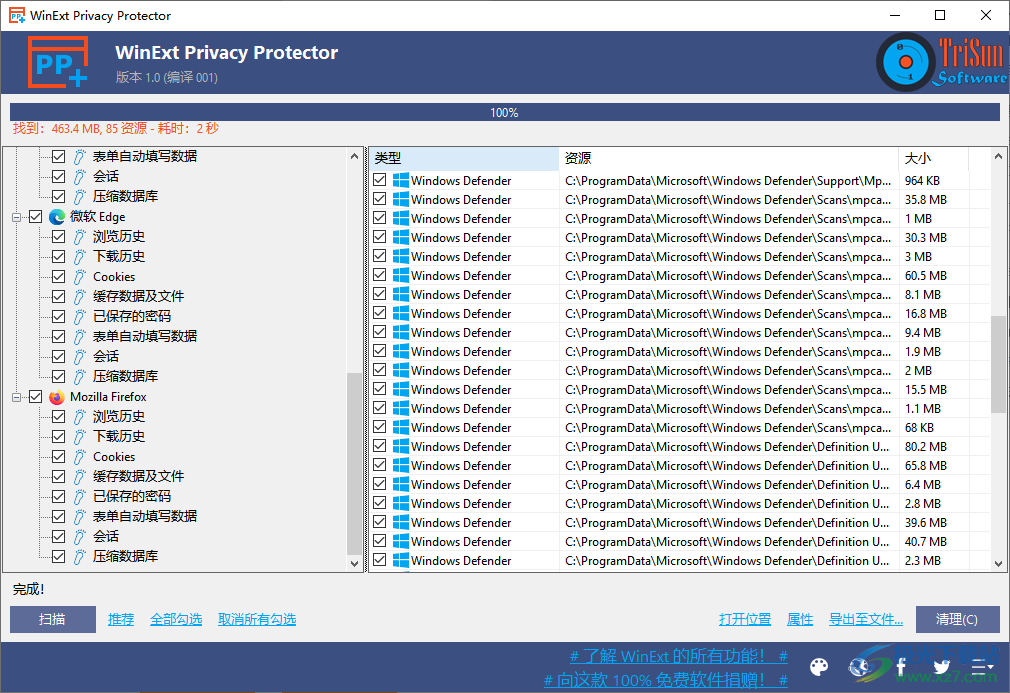Click the WinExt title bar app icon
1010x693 pixels.
click(17, 15)
